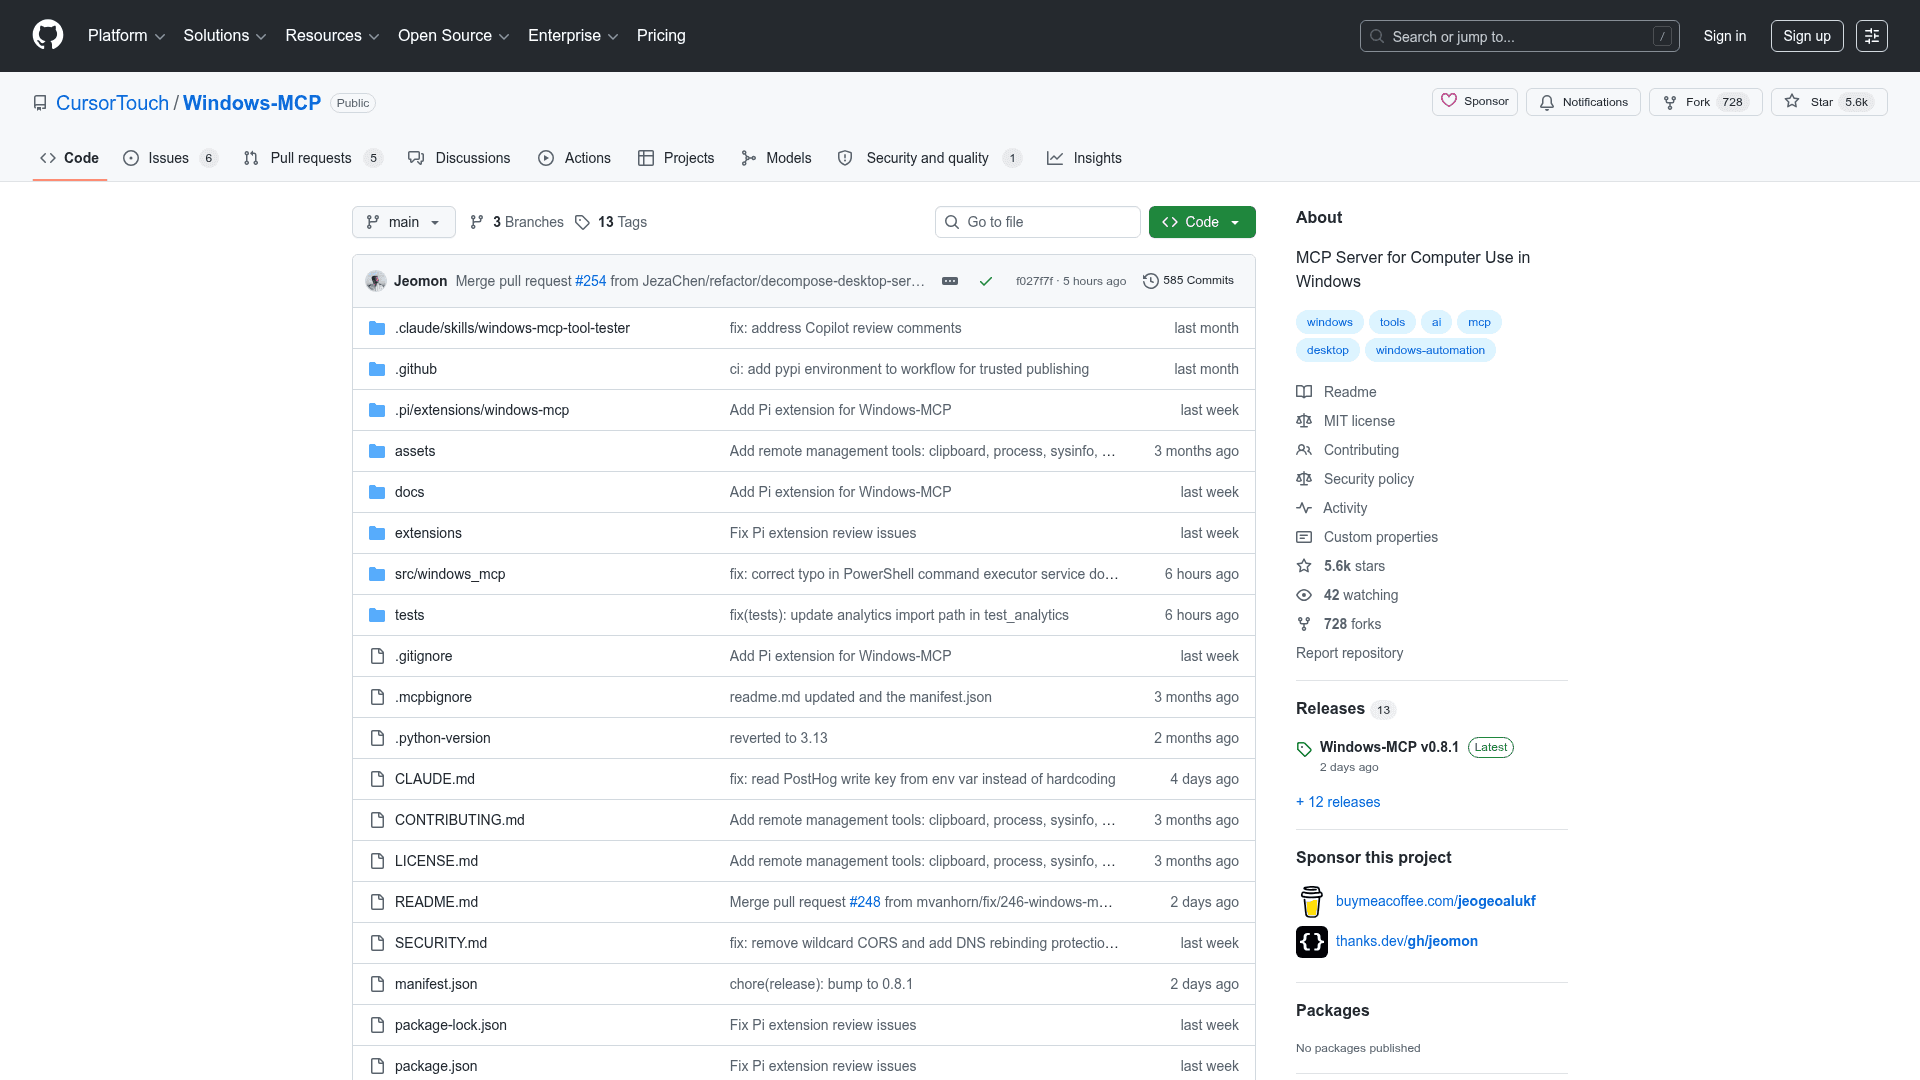
Task: Focus the Go to file input
Action: [x=1038, y=222]
